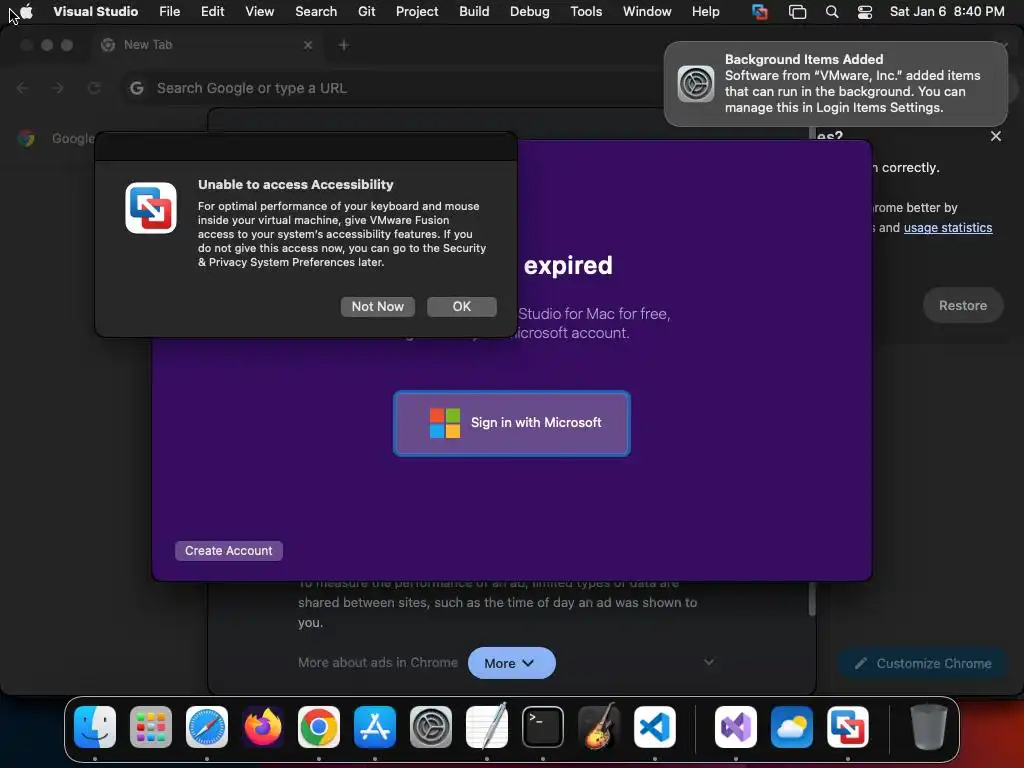Open the View menu
This screenshot has height=768, width=1024.
(259, 11)
